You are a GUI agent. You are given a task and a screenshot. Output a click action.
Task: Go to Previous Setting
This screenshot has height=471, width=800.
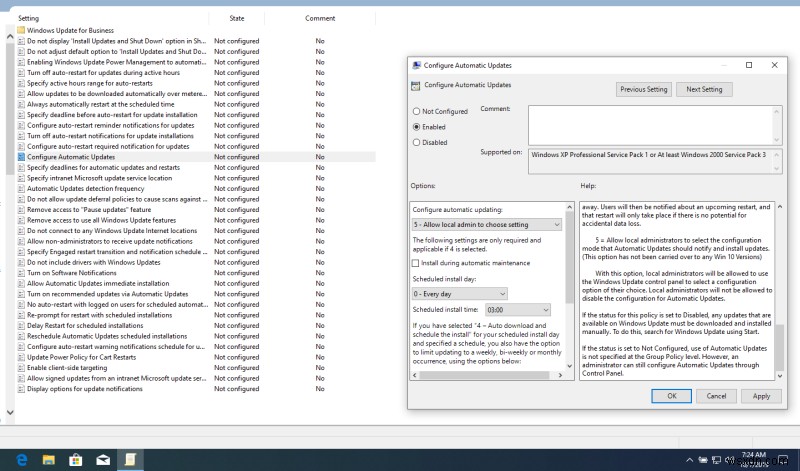click(644, 89)
